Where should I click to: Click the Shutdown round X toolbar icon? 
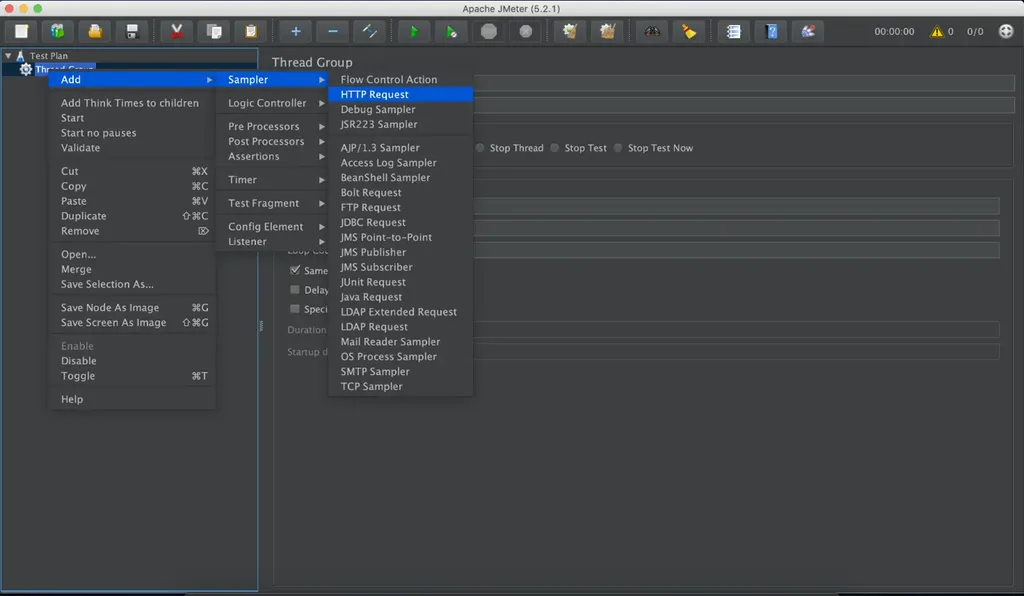point(526,31)
